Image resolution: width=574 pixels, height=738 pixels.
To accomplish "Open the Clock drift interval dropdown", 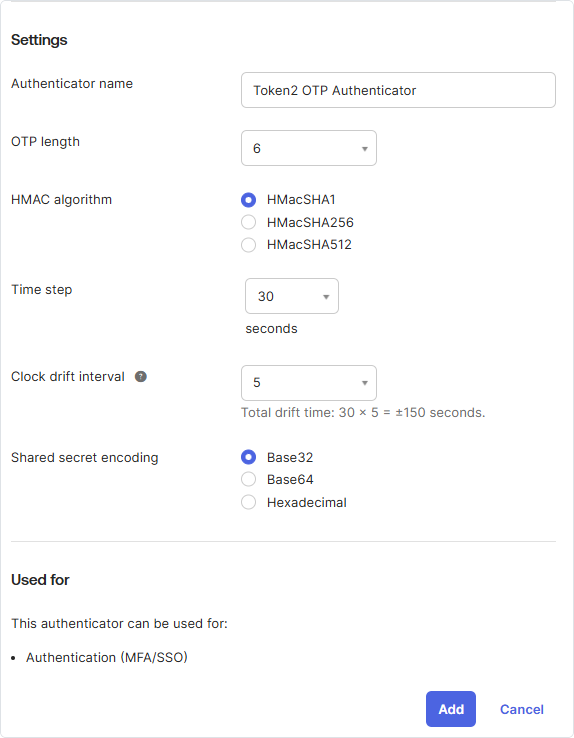I will [309, 383].
